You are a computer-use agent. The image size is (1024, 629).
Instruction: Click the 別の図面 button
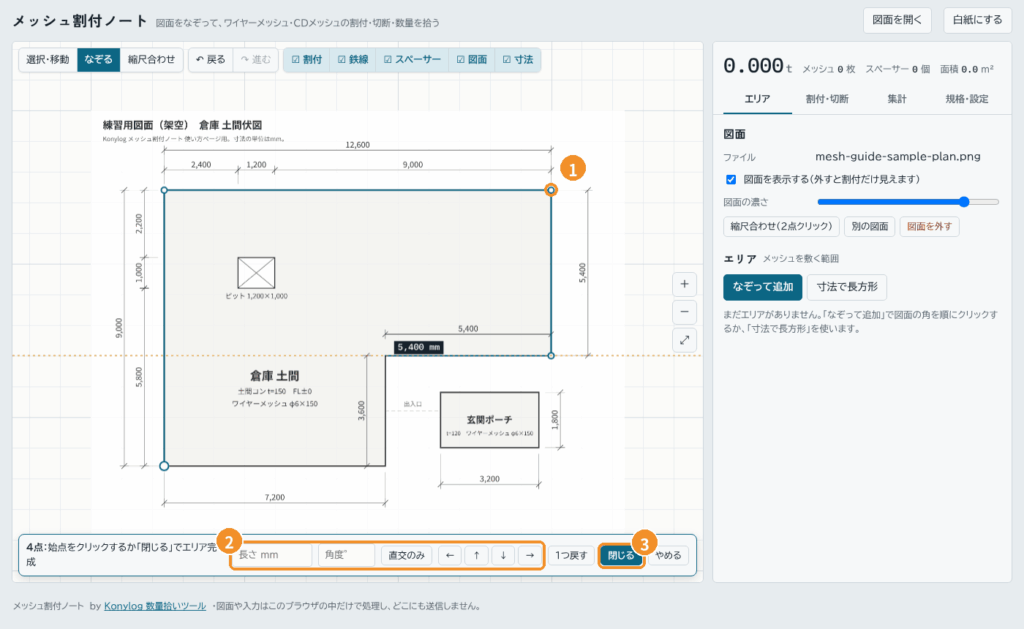click(x=869, y=227)
